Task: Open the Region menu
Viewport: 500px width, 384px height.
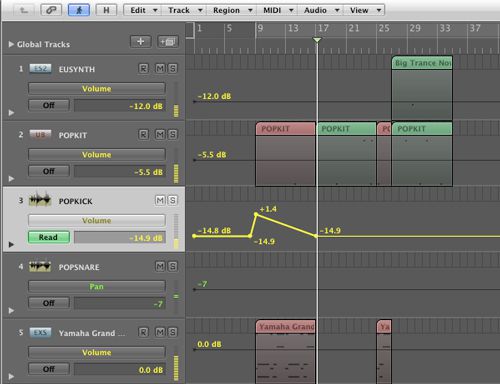Action: [x=232, y=10]
